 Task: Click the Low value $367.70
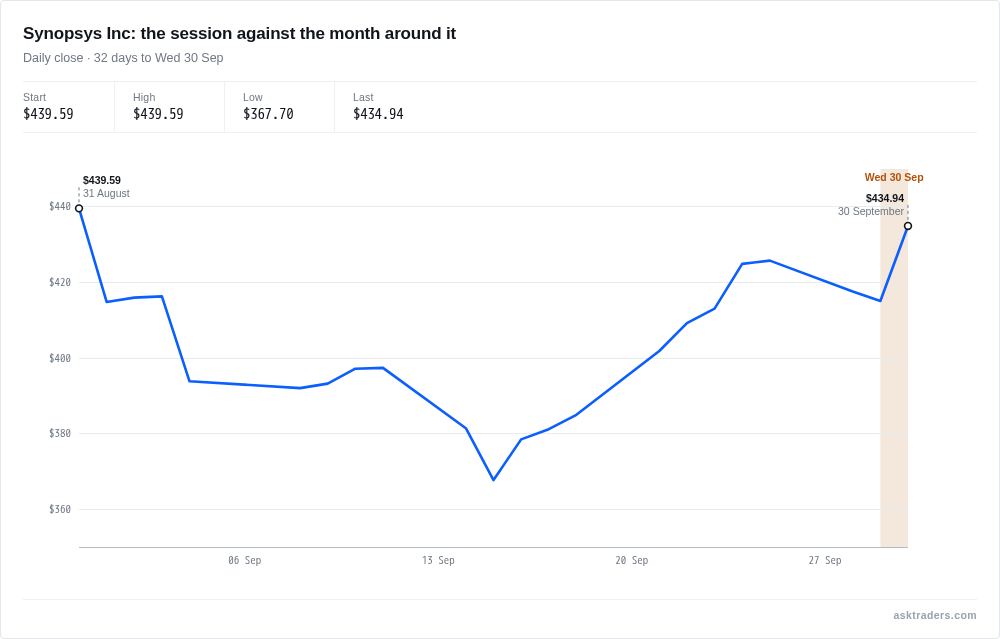click(268, 114)
